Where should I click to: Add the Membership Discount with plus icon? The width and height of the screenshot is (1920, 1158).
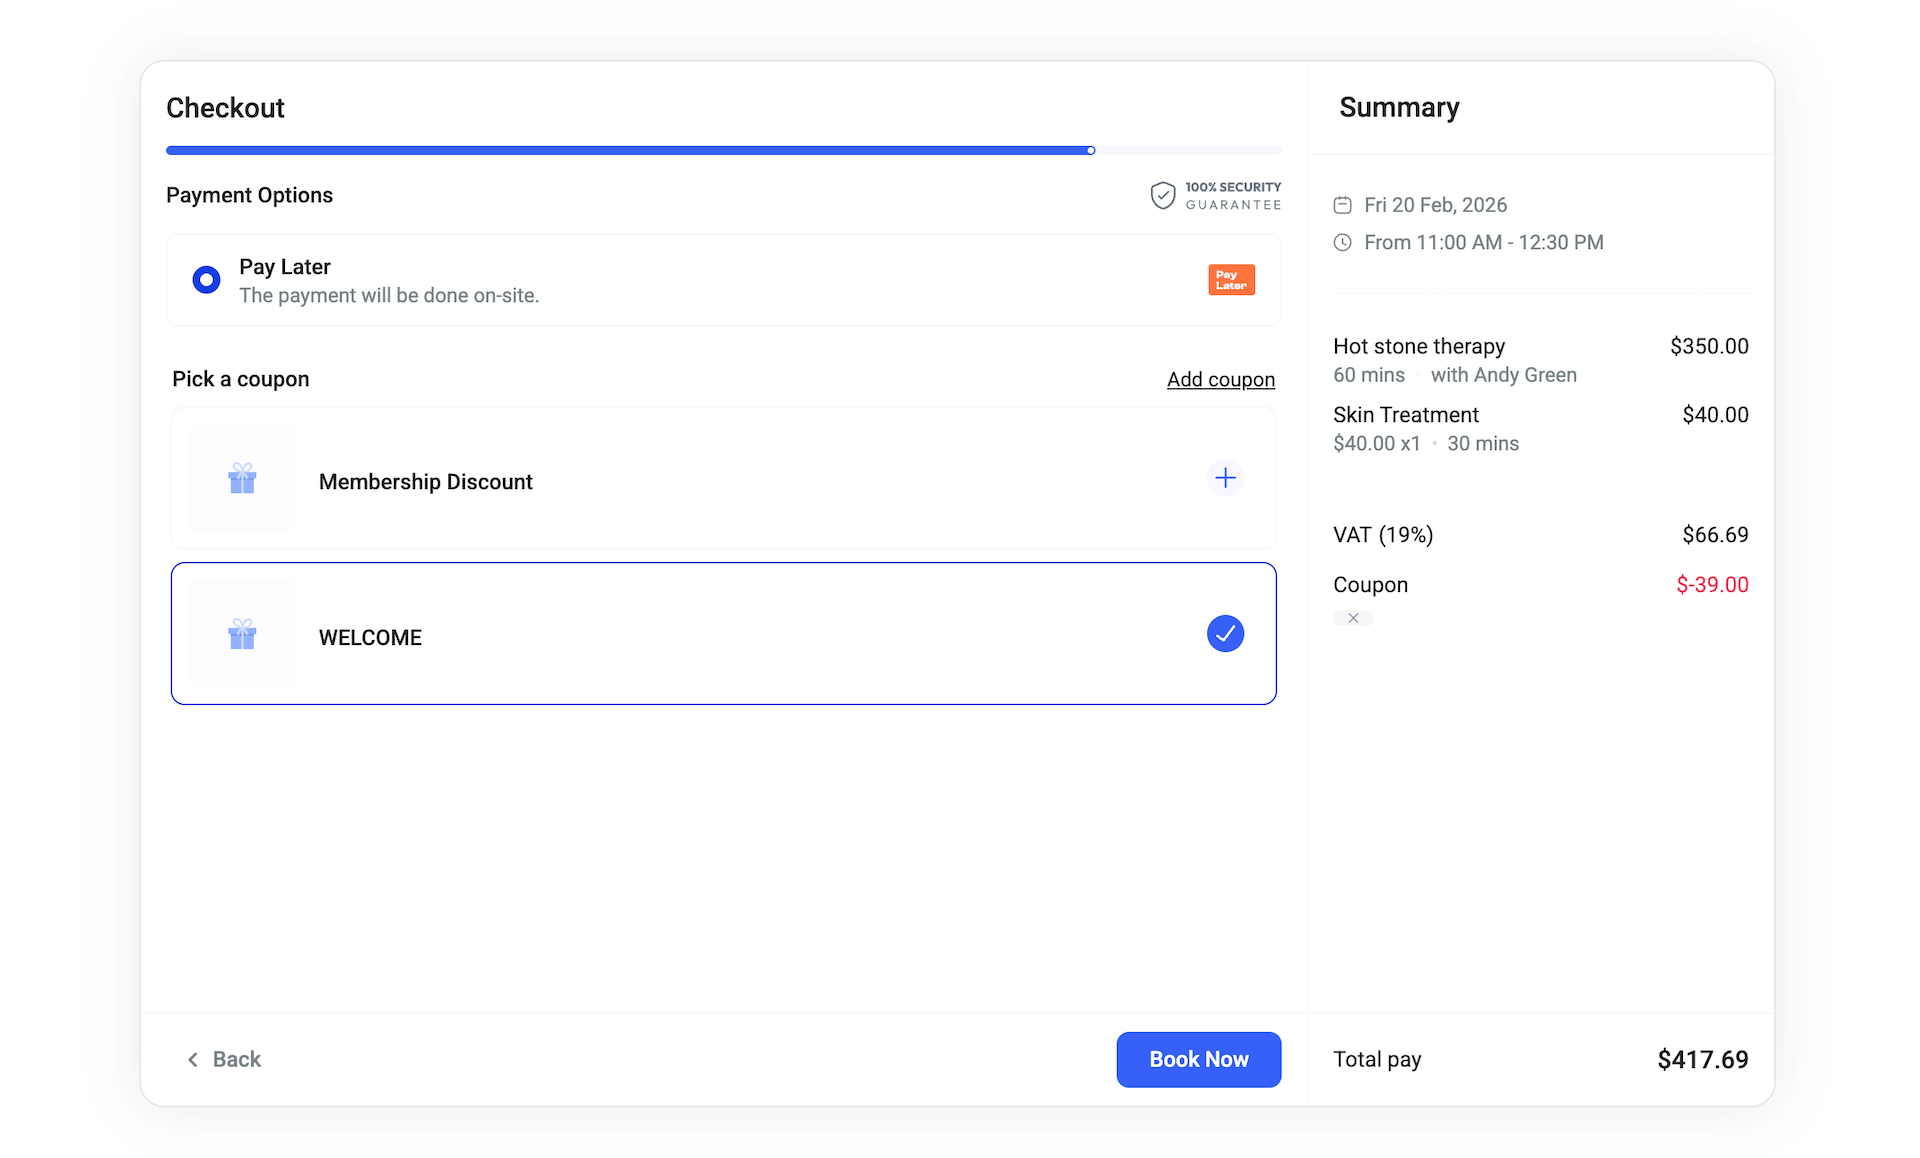pyautogui.click(x=1225, y=478)
